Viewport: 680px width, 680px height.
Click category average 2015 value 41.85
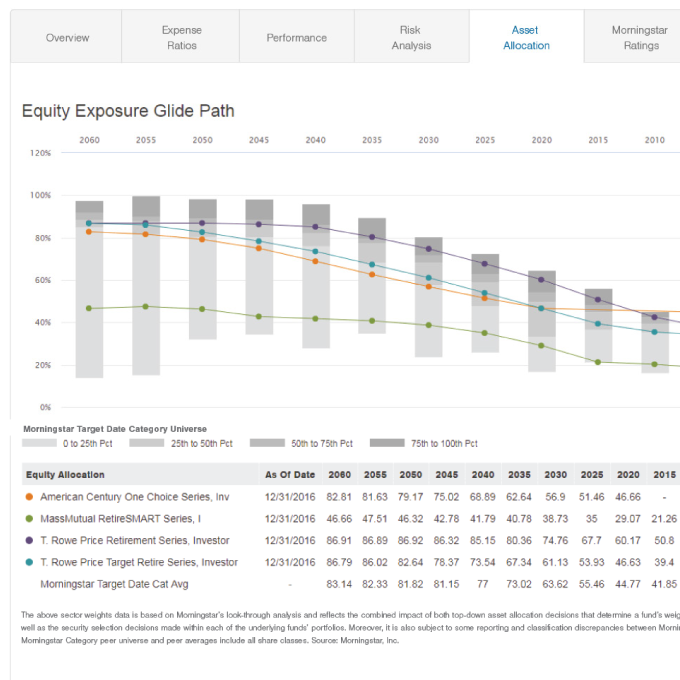664,584
